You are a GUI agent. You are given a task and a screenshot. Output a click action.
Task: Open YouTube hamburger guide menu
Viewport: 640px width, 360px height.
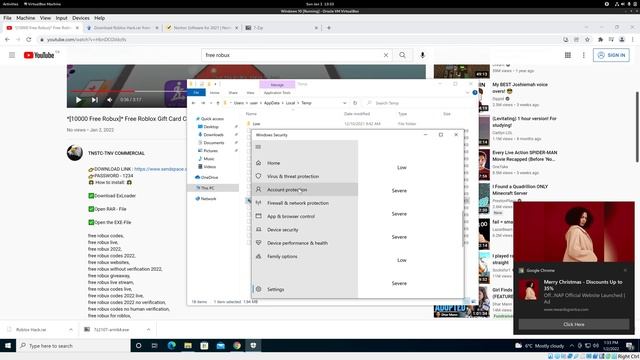[x=12, y=55]
